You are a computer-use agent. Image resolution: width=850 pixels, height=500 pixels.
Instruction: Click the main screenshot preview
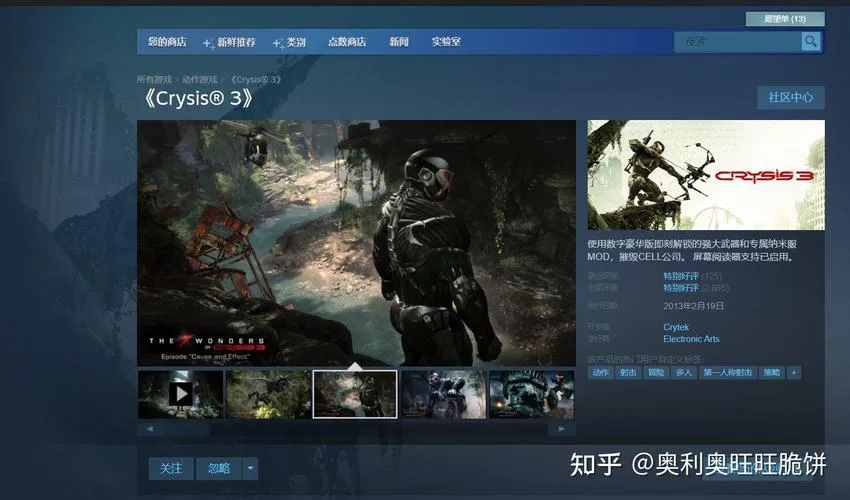[356, 243]
